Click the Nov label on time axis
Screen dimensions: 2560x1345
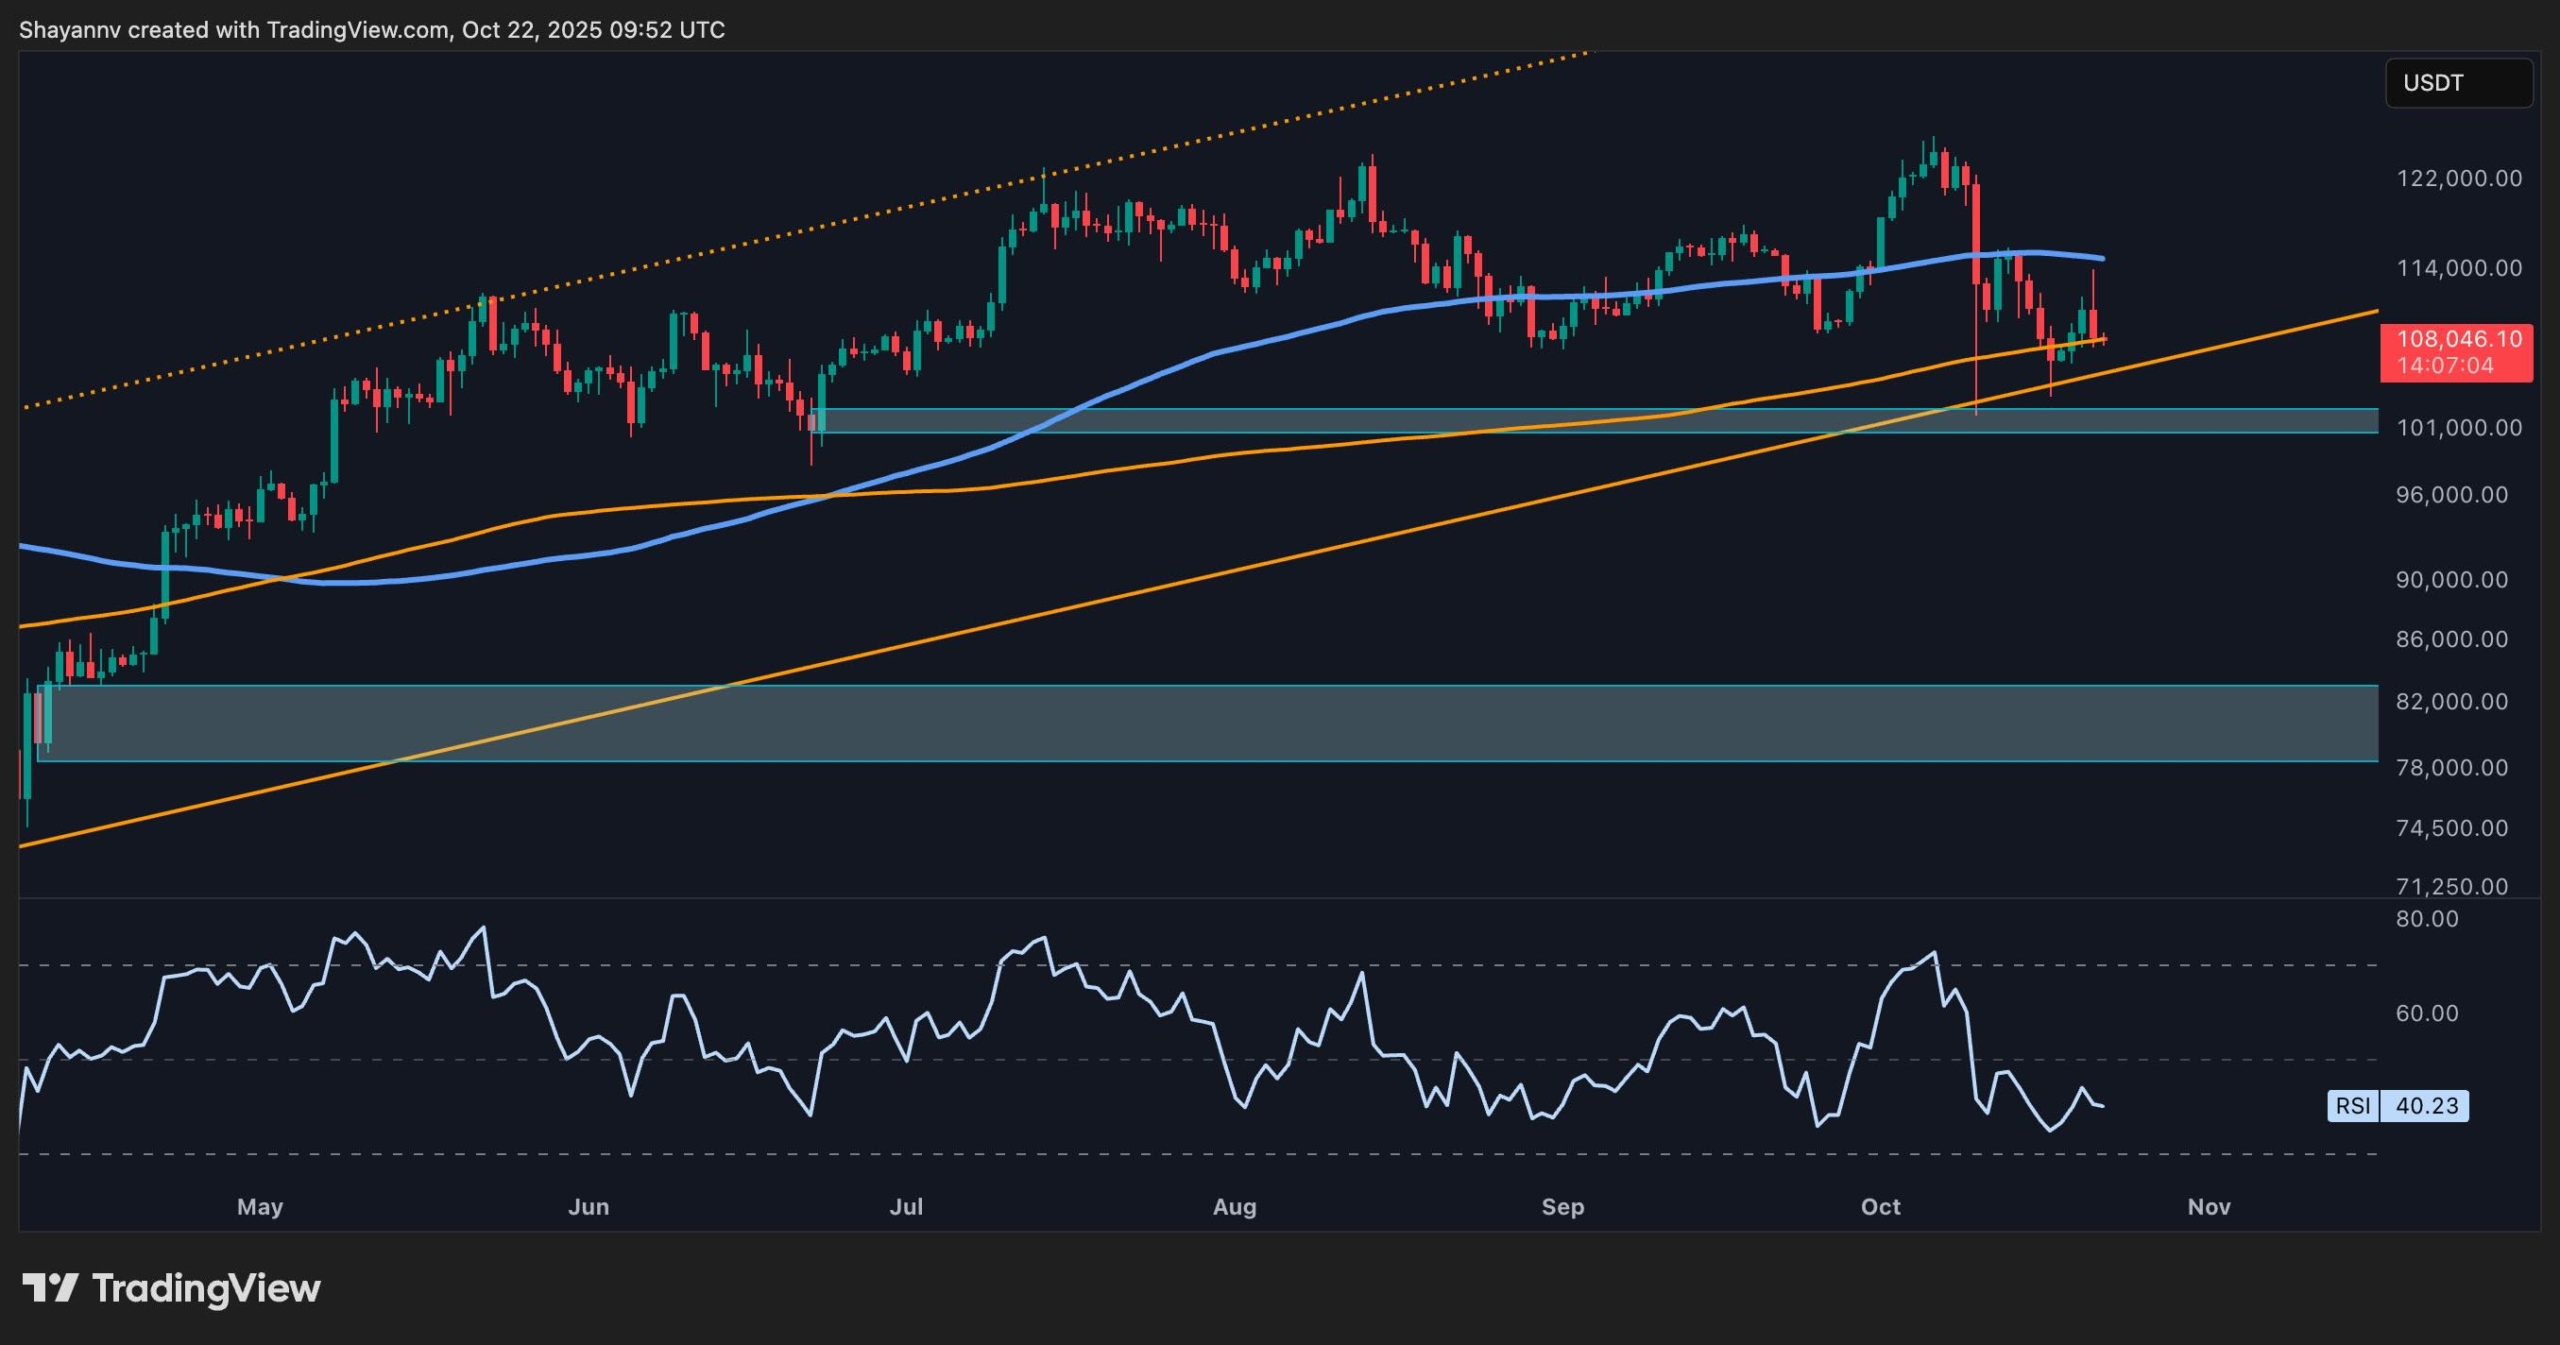click(x=2209, y=1207)
